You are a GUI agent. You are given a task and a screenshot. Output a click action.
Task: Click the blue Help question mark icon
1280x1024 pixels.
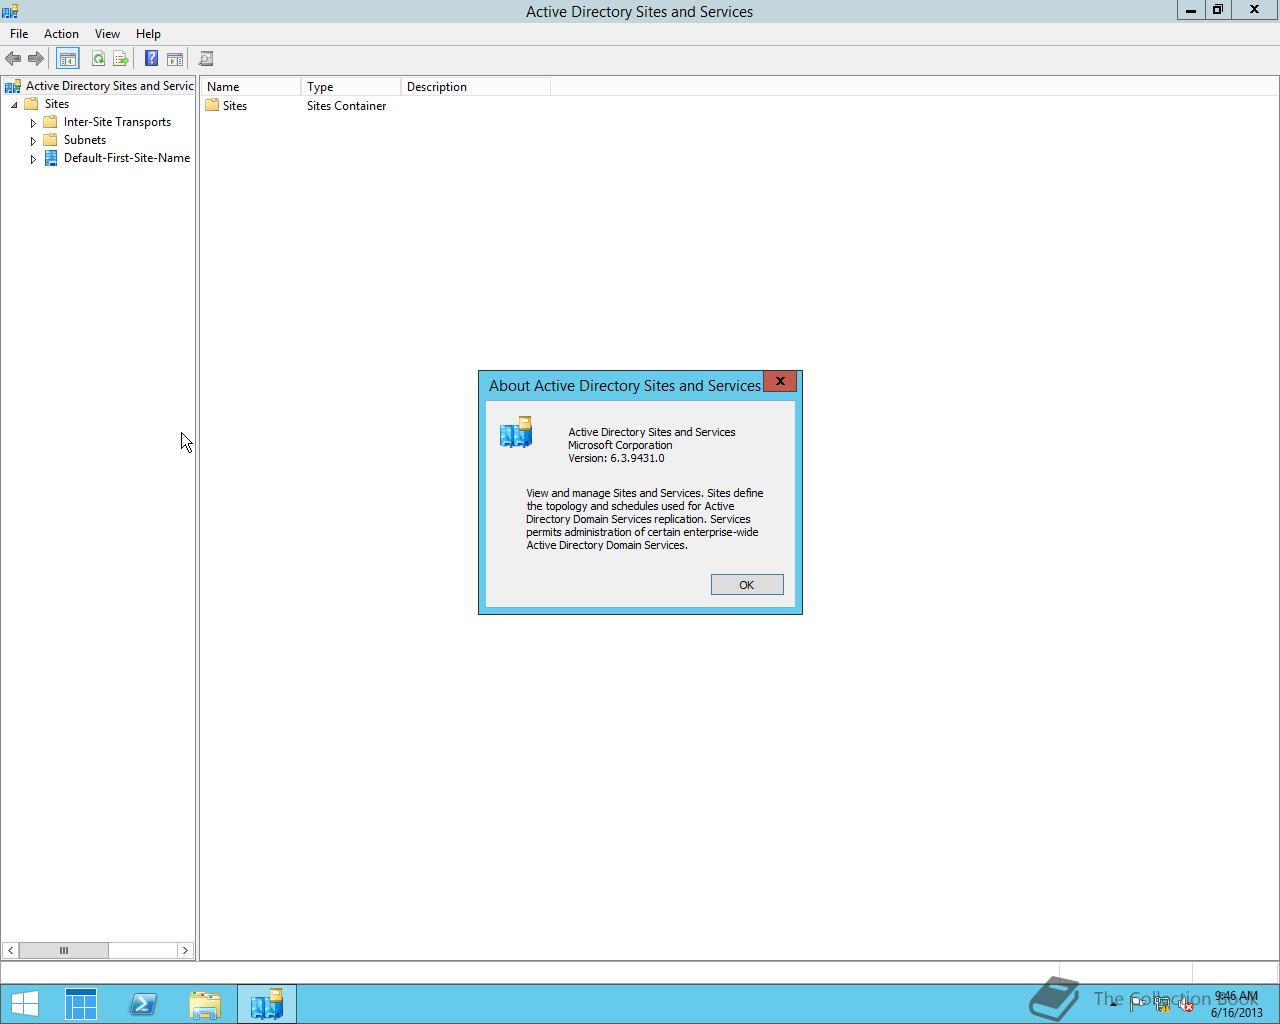151,59
